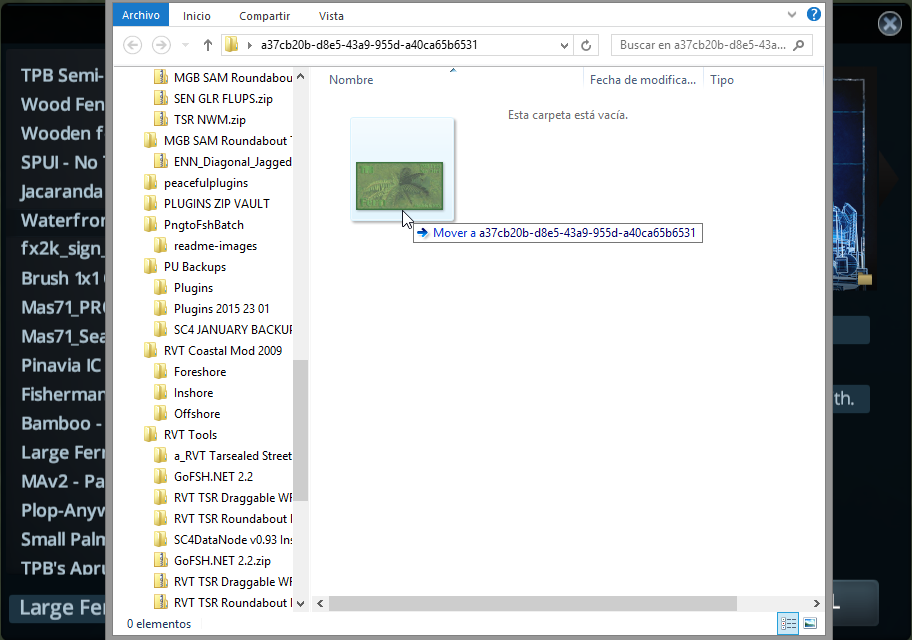
Task: Sort by the Tipo column header
Action: [x=722, y=80]
